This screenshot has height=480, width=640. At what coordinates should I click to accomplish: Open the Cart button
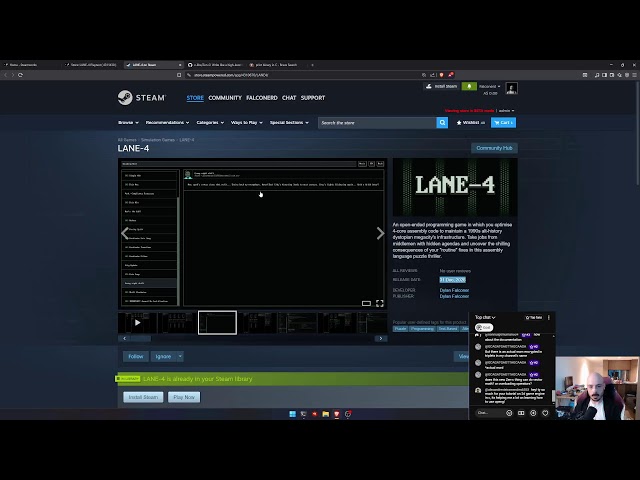click(503, 122)
